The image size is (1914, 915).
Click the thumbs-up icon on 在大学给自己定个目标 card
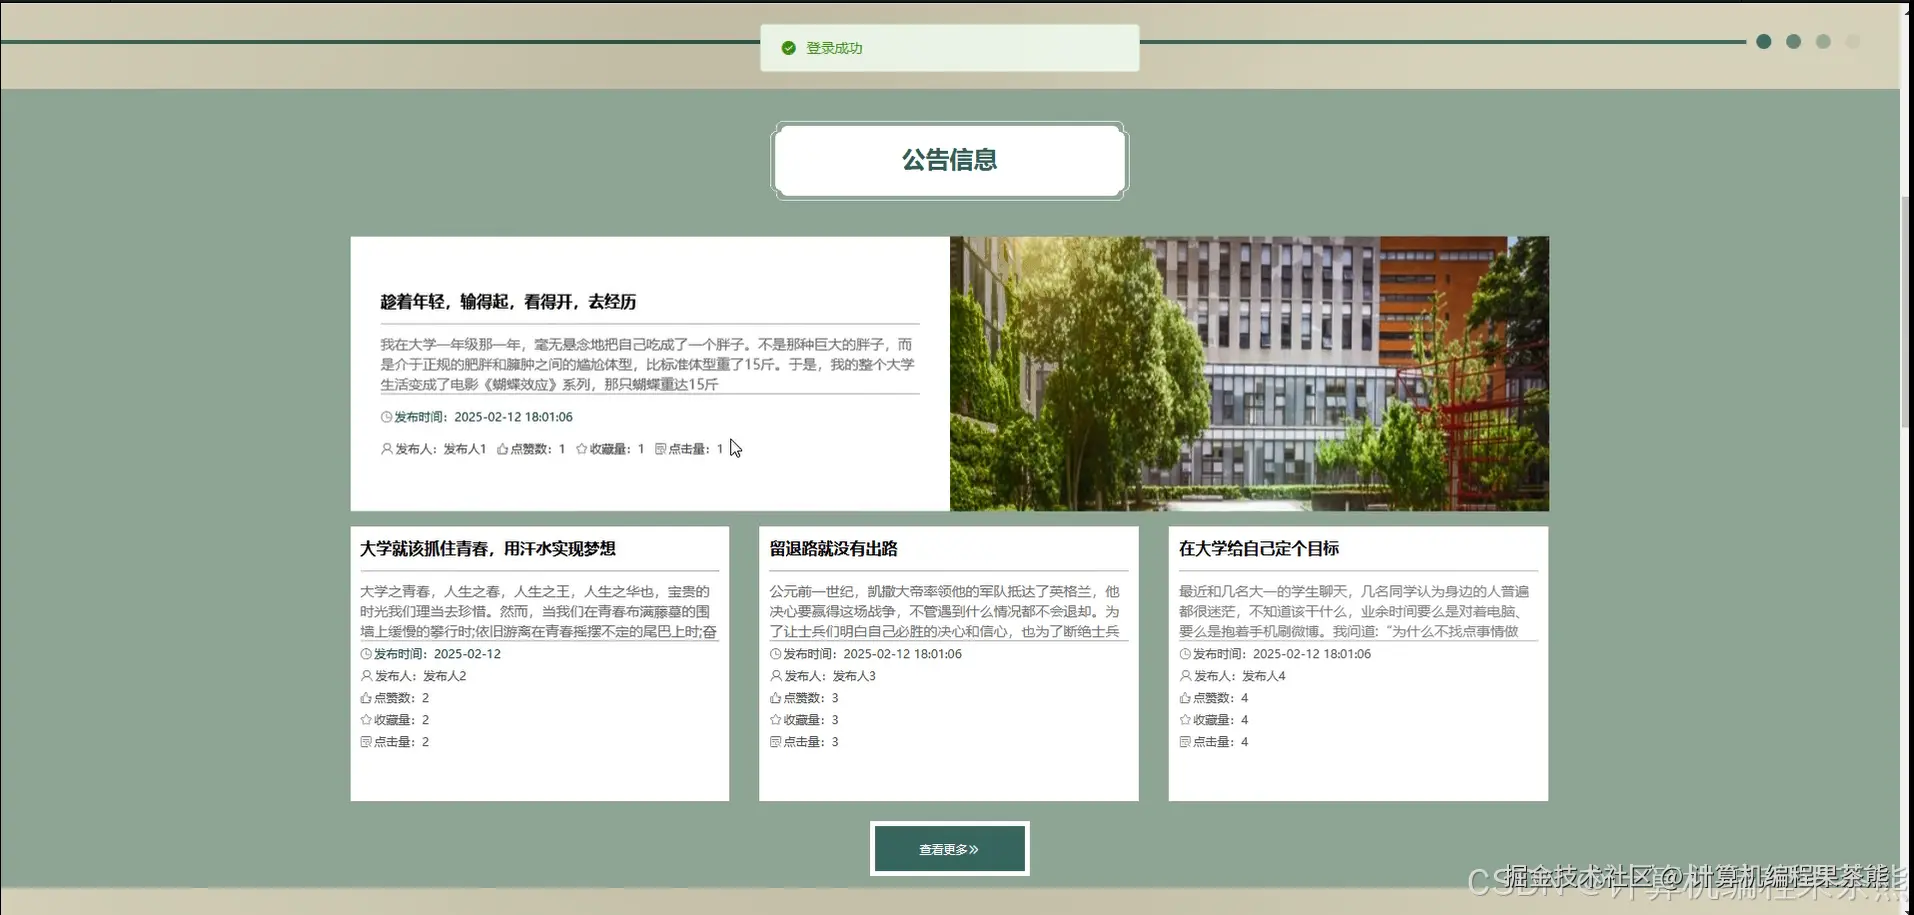point(1185,697)
